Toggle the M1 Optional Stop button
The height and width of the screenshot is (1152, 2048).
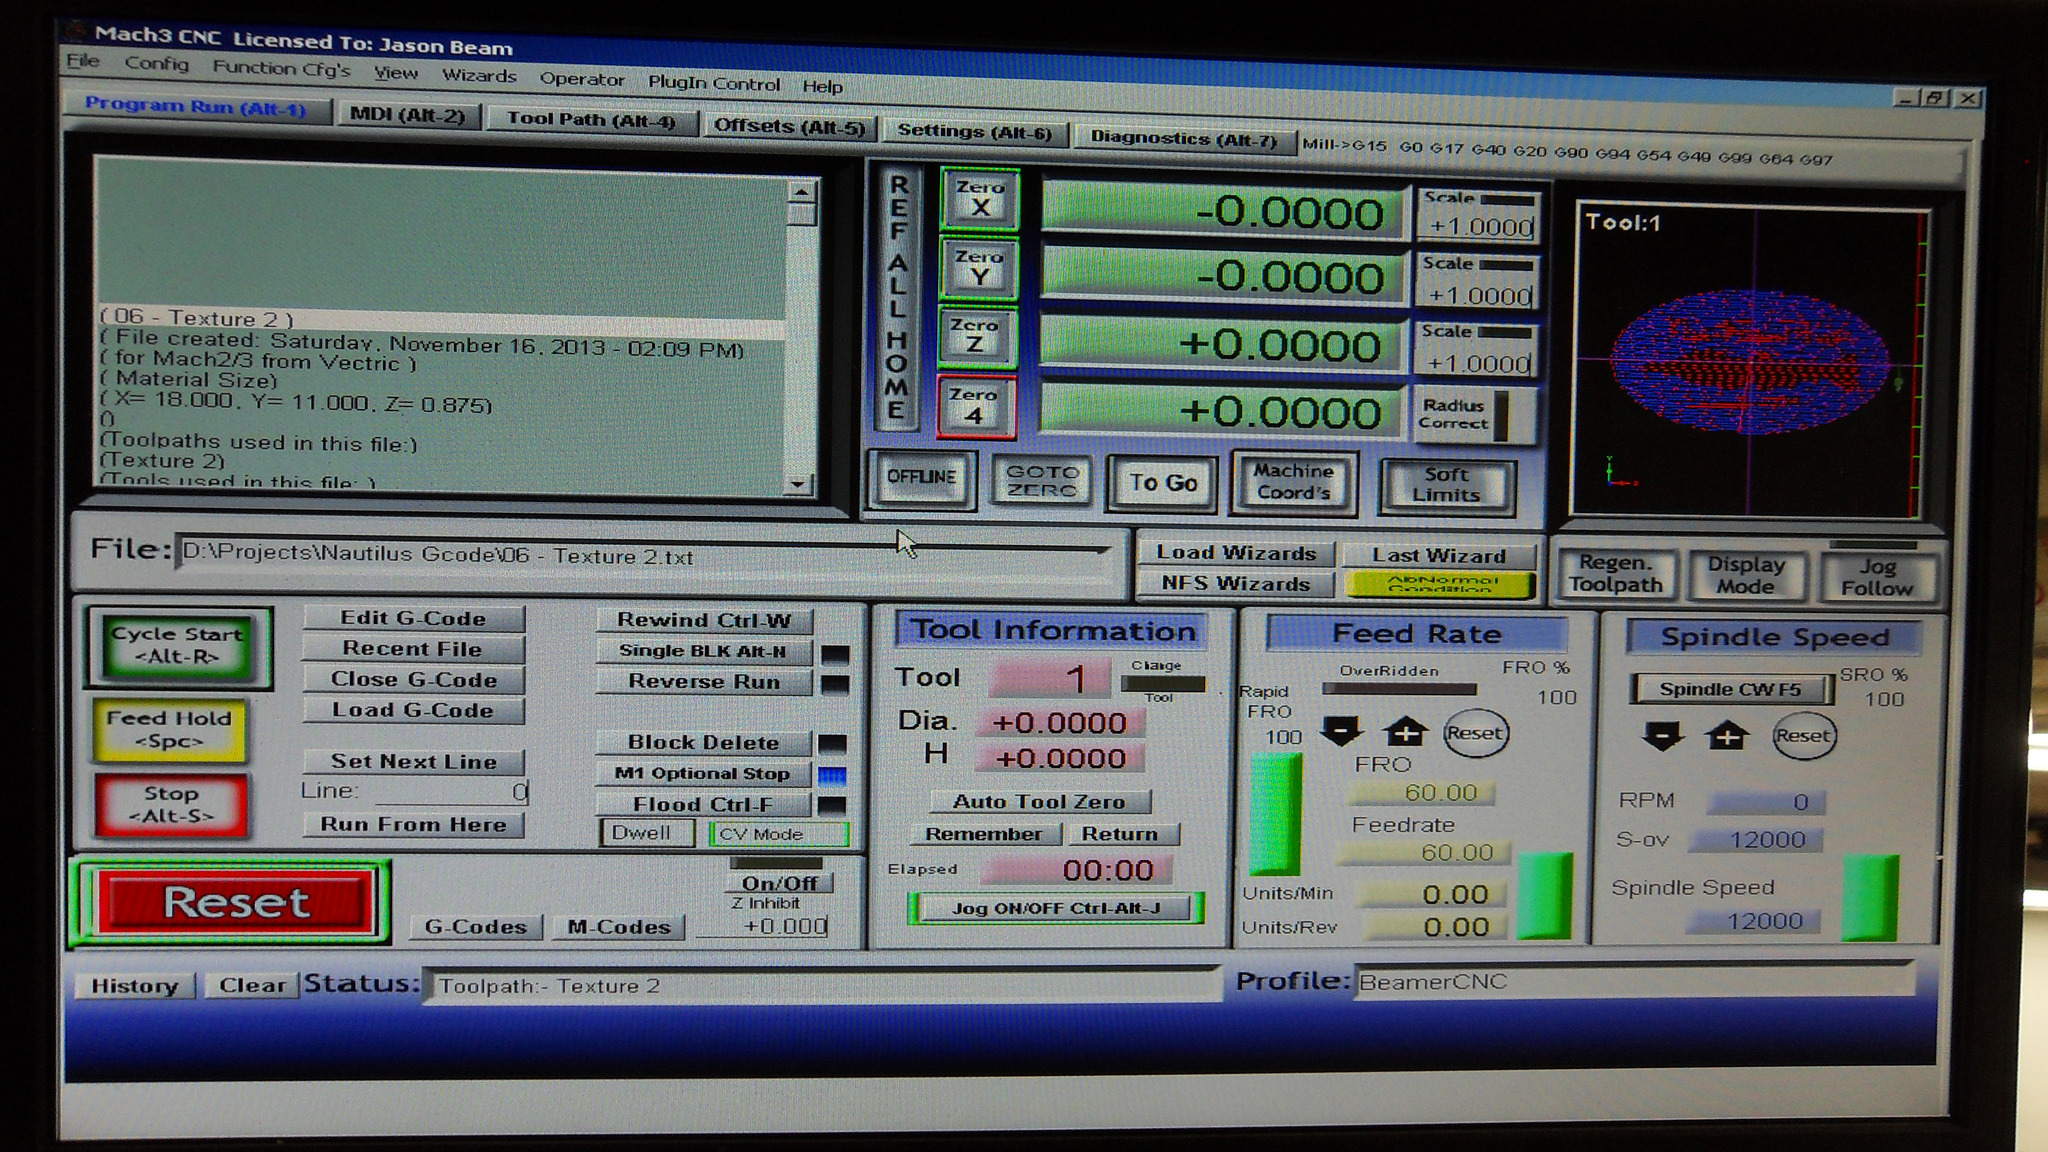703,773
